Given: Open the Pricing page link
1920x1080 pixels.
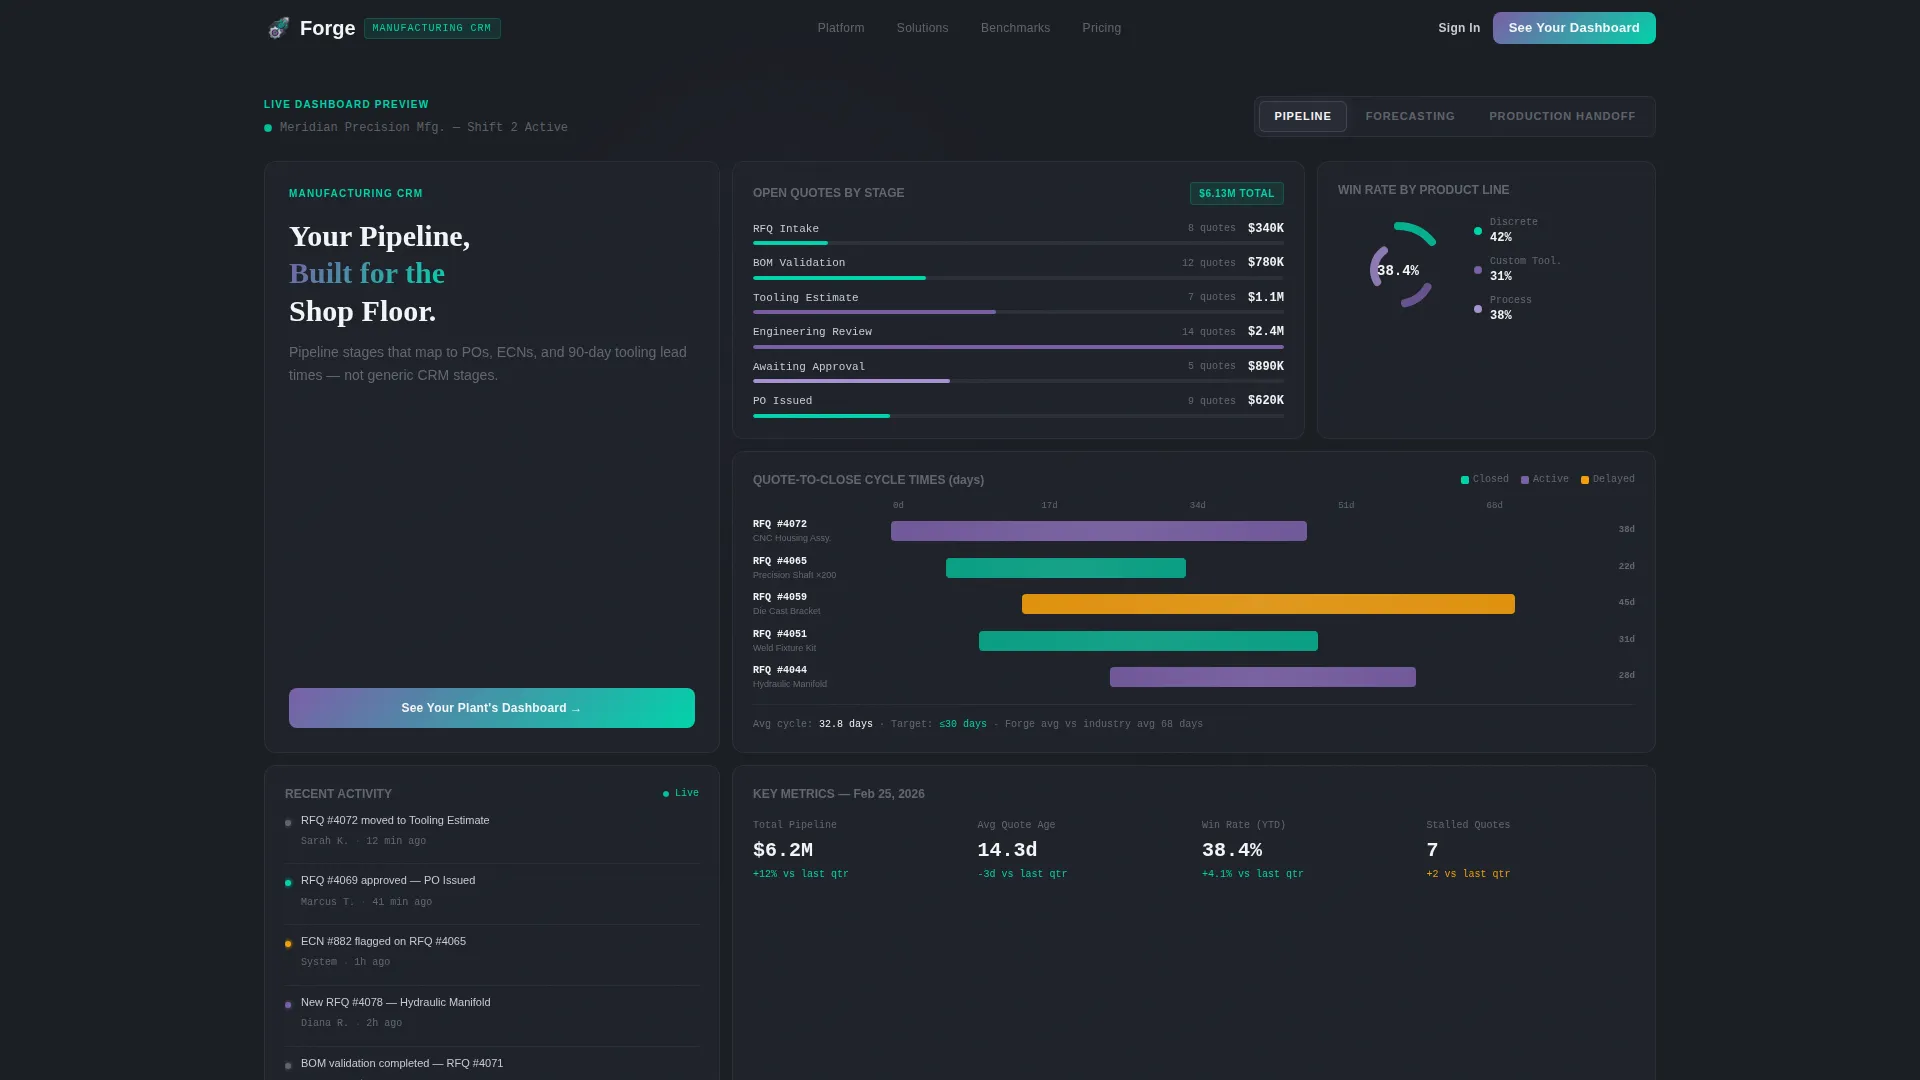Looking at the screenshot, I should click(1101, 28).
